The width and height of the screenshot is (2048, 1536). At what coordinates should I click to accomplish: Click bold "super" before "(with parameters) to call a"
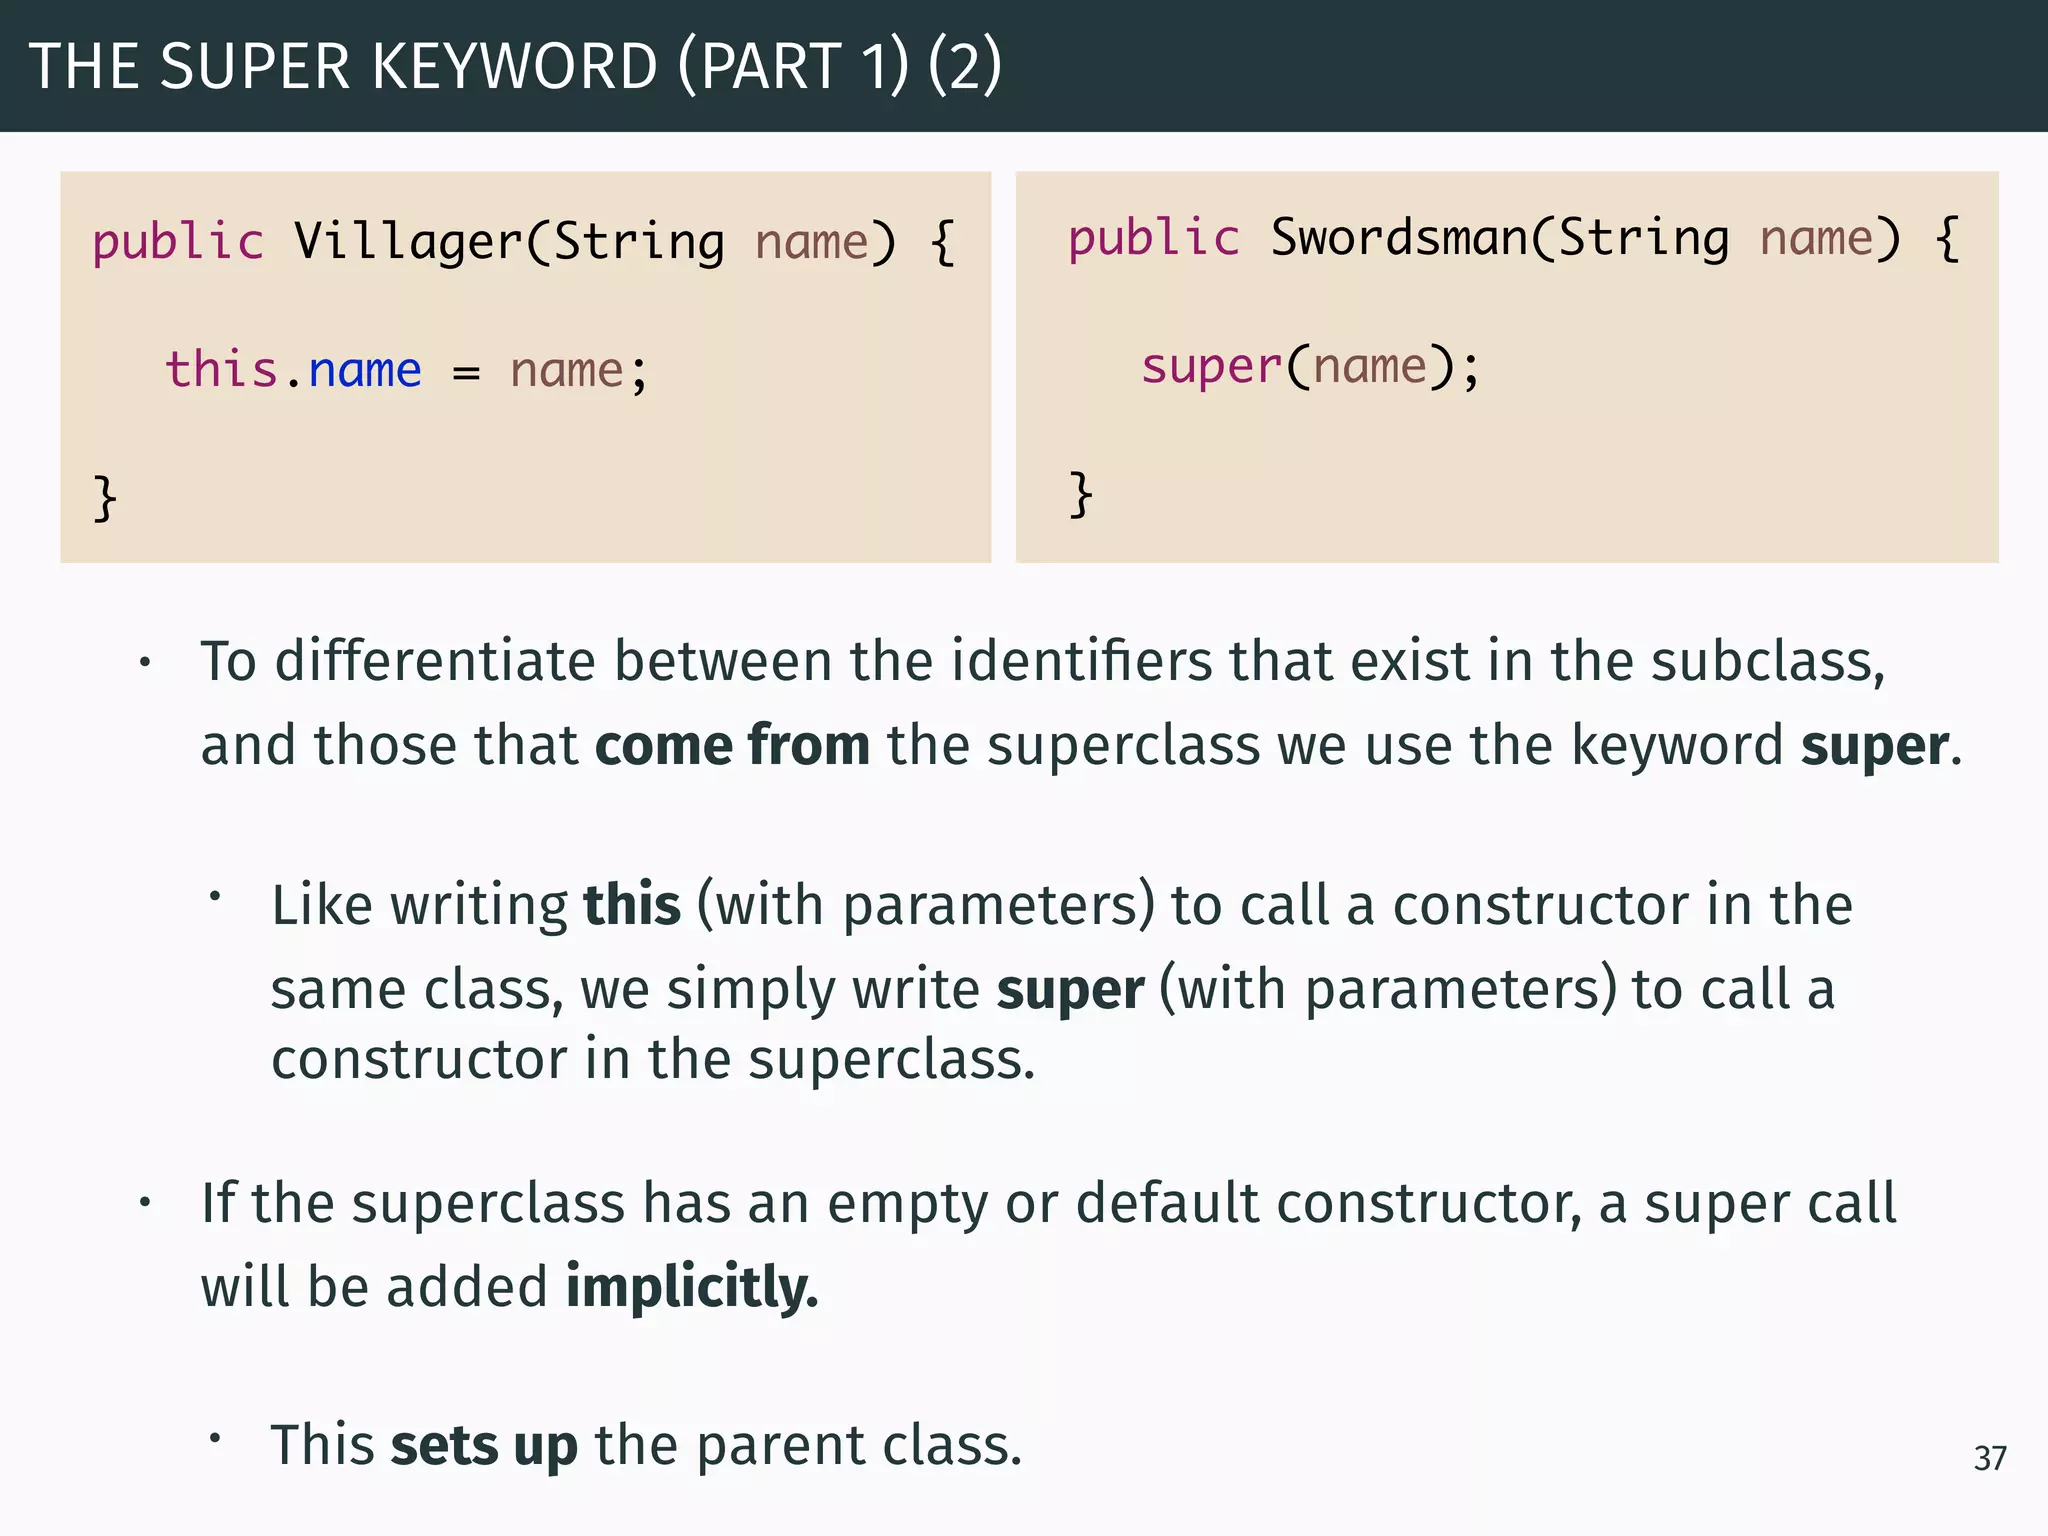(1070, 989)
